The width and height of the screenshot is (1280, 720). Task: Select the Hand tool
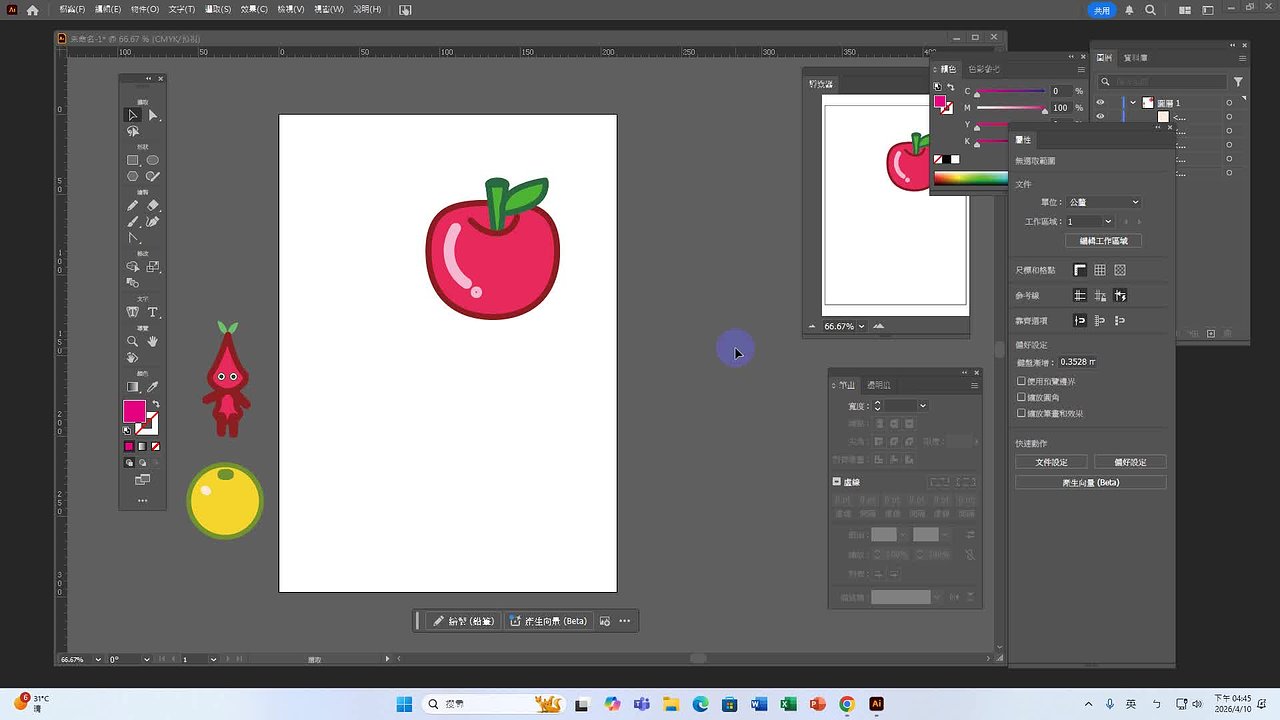[x=152, y=341]
